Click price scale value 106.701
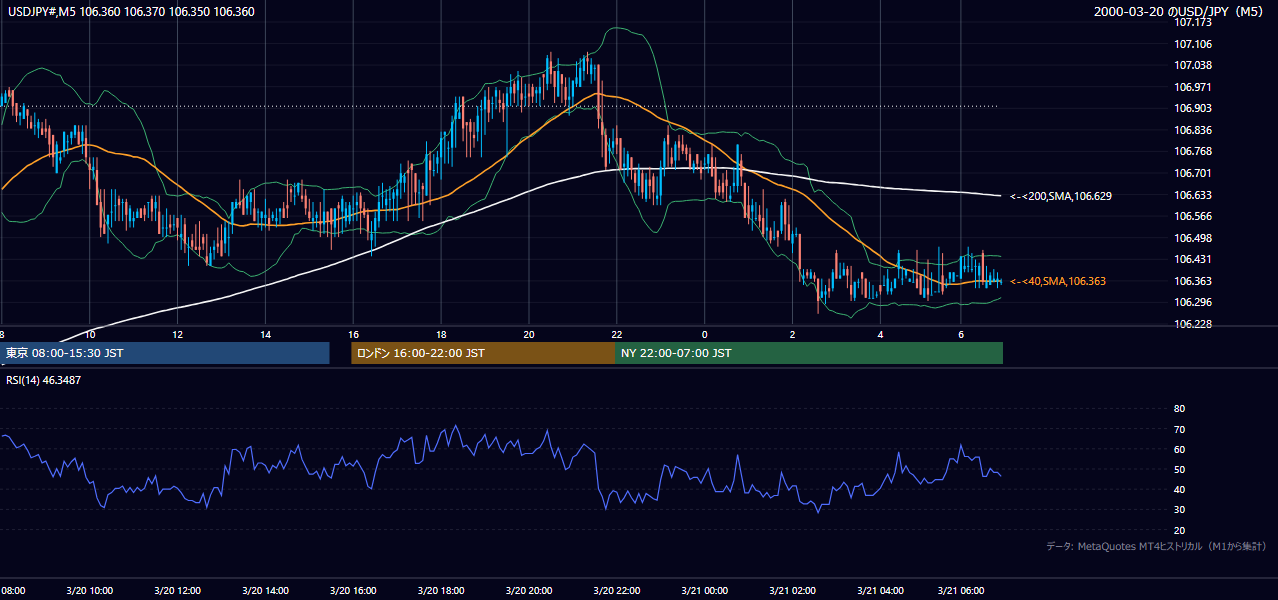Viewport: 1278px width, 600px height. (x=1193, y=173)
